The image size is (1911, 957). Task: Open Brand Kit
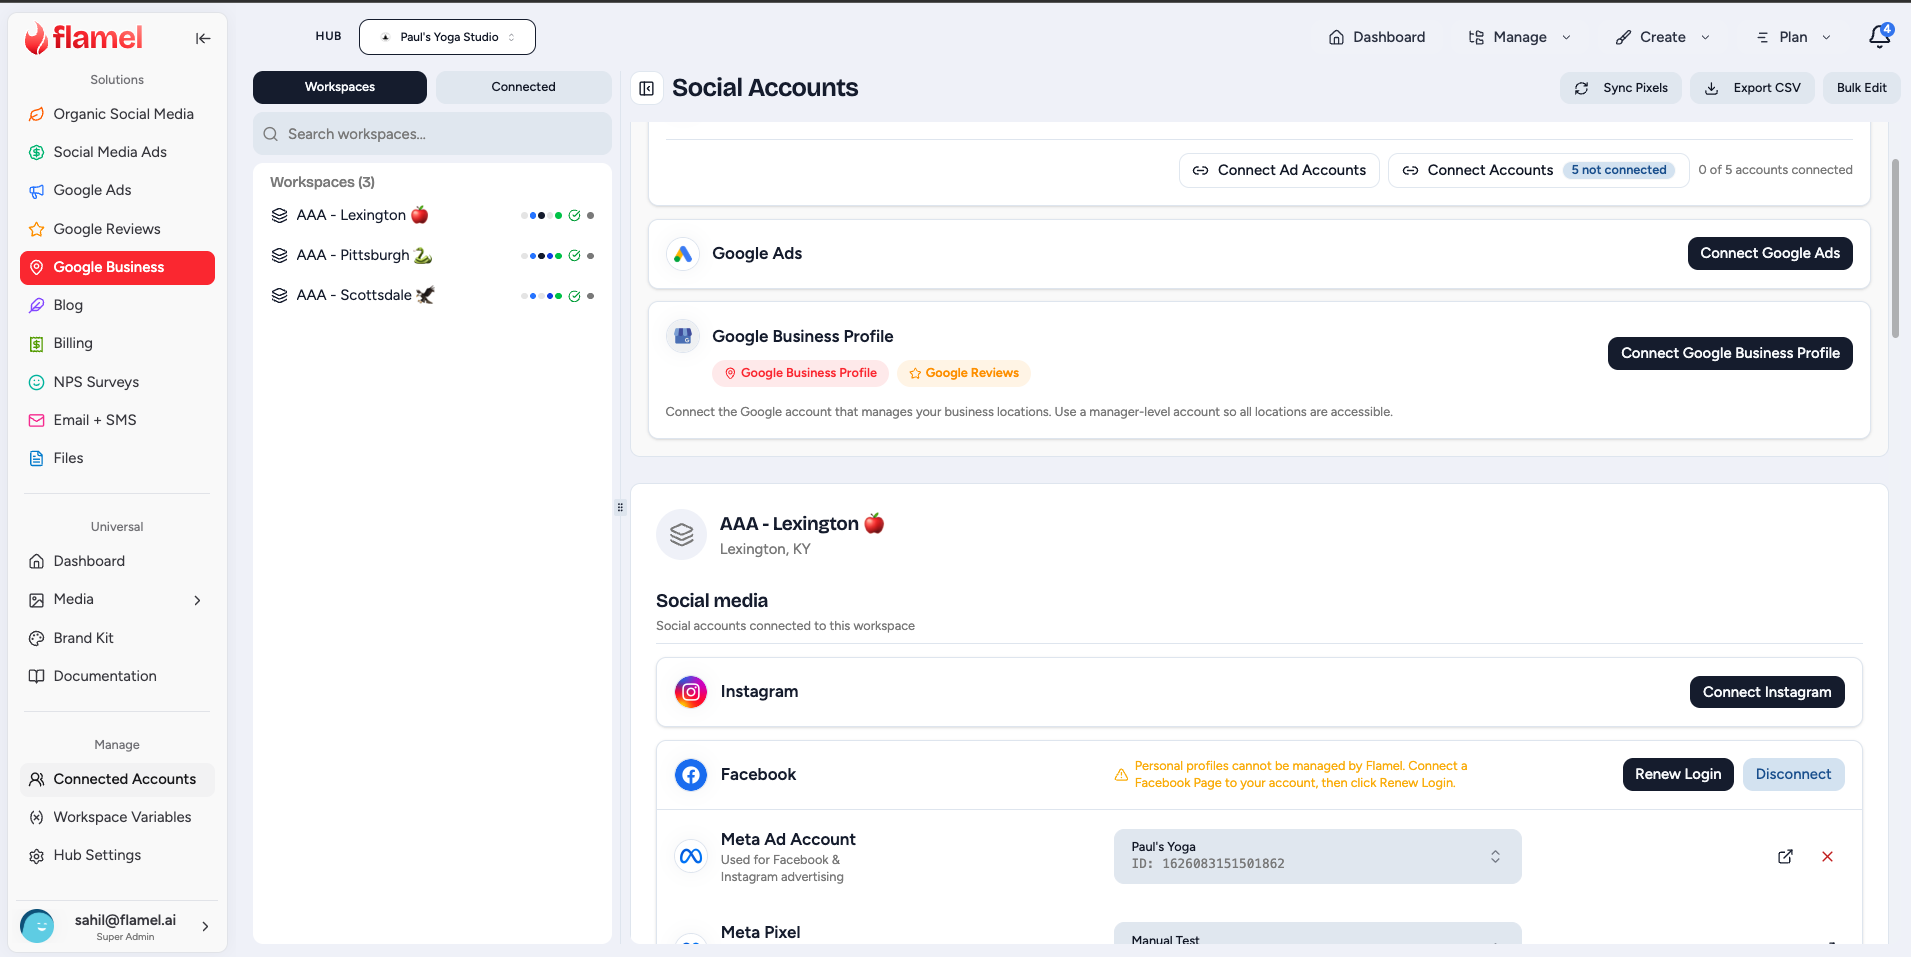pos(117,638)
